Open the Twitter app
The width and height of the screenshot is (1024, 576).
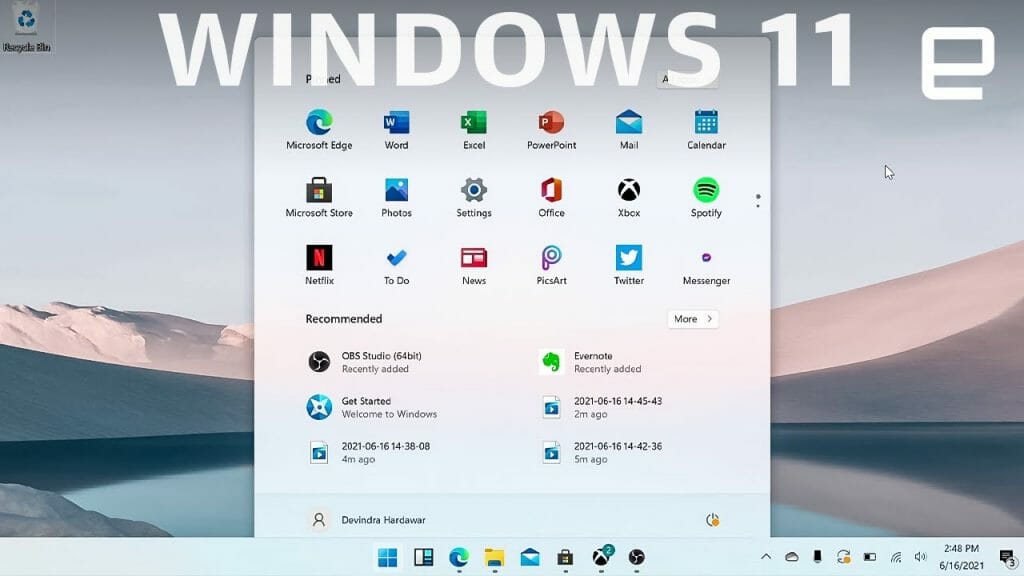(628, 265)
